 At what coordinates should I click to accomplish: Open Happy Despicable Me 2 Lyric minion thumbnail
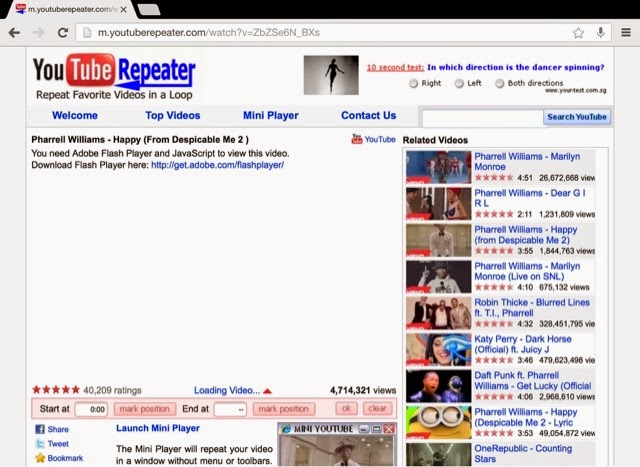click(x=438, y=423)
